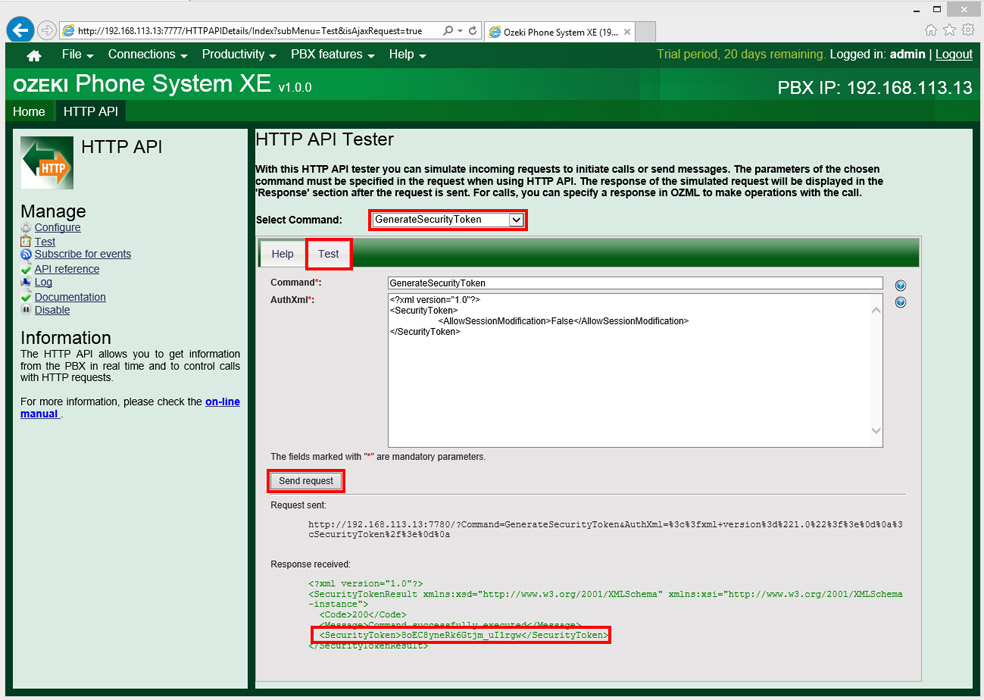The image size is (984, 700).
Task: Click the Logout link
Action: click(953, 55)
